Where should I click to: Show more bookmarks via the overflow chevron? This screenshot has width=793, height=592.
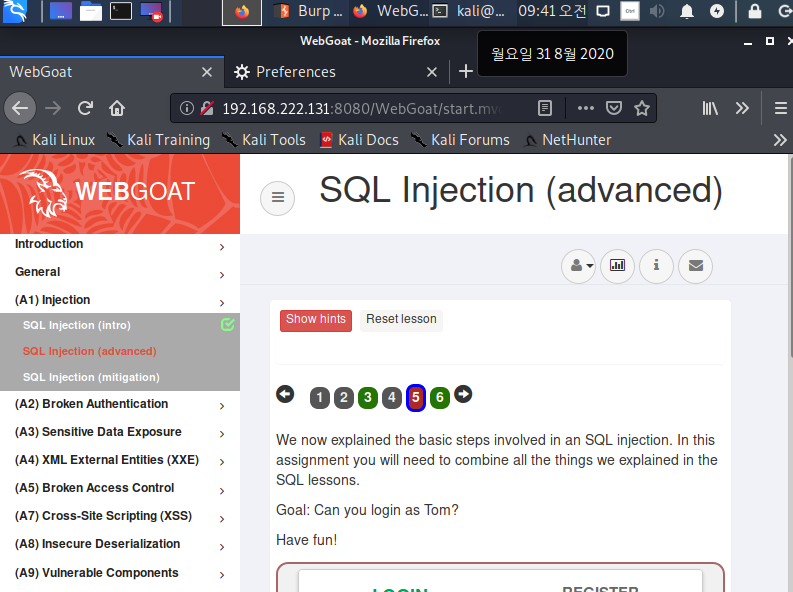[x=780, y=140]
